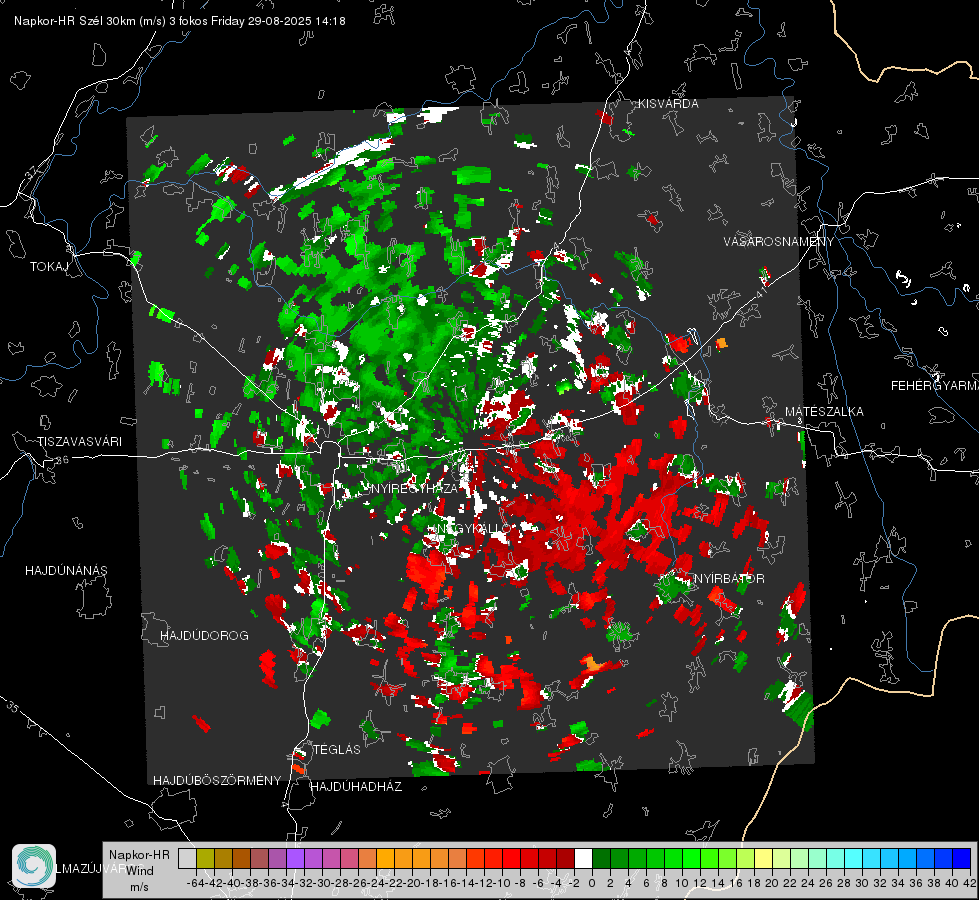
Task: Click the HAJDÚBÖSZÖRMÉNY town label
Action: pos(217,781)
